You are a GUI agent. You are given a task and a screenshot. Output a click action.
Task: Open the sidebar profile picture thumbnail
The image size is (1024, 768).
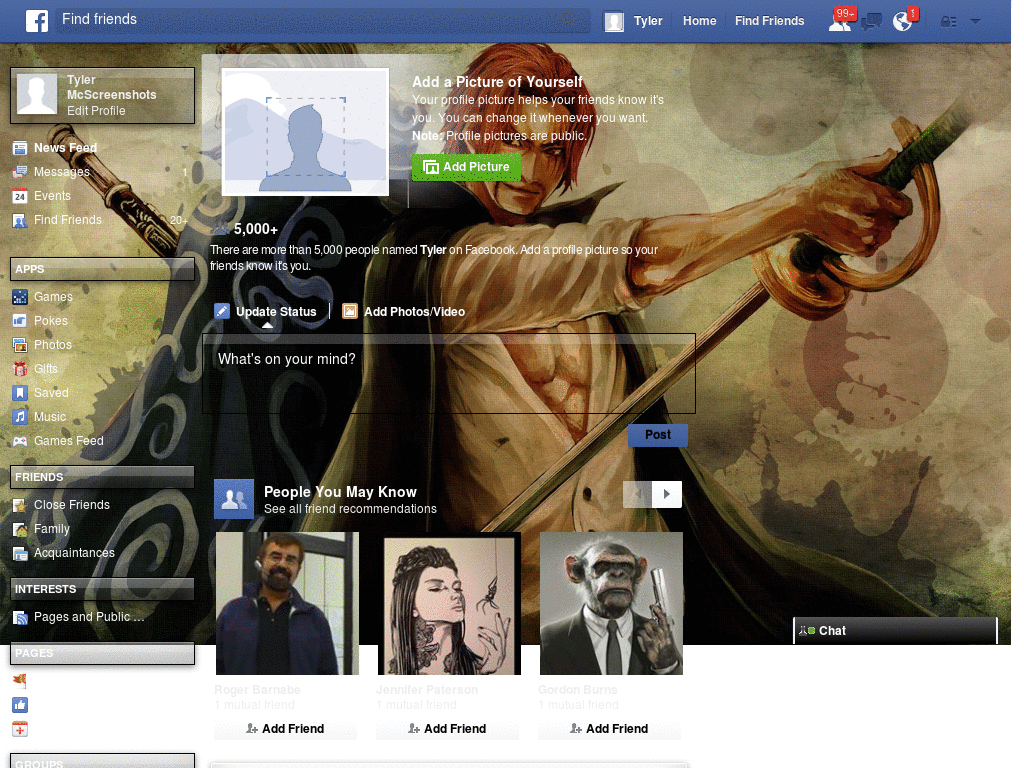coord(37,94)
